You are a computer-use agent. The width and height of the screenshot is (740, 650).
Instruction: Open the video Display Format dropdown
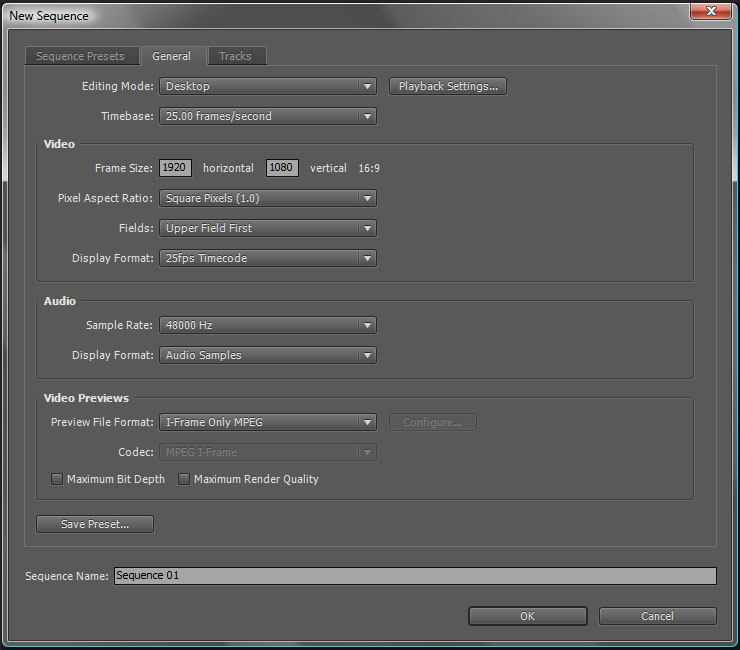(267, 259)
